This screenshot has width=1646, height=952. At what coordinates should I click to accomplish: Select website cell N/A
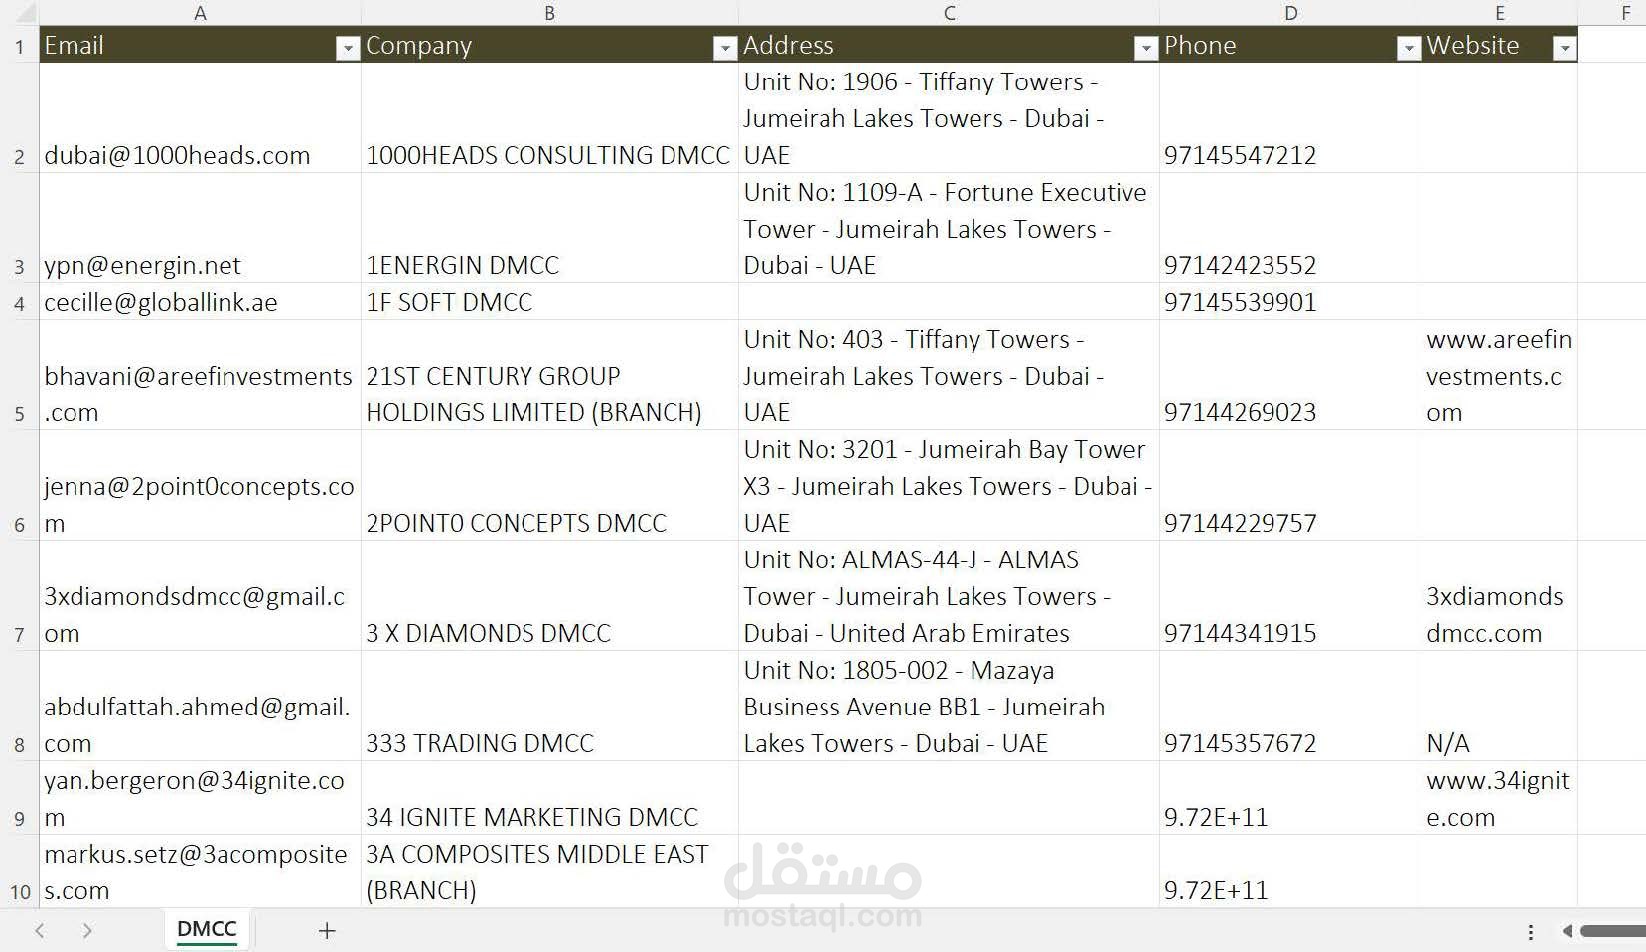coord(1500,706)
